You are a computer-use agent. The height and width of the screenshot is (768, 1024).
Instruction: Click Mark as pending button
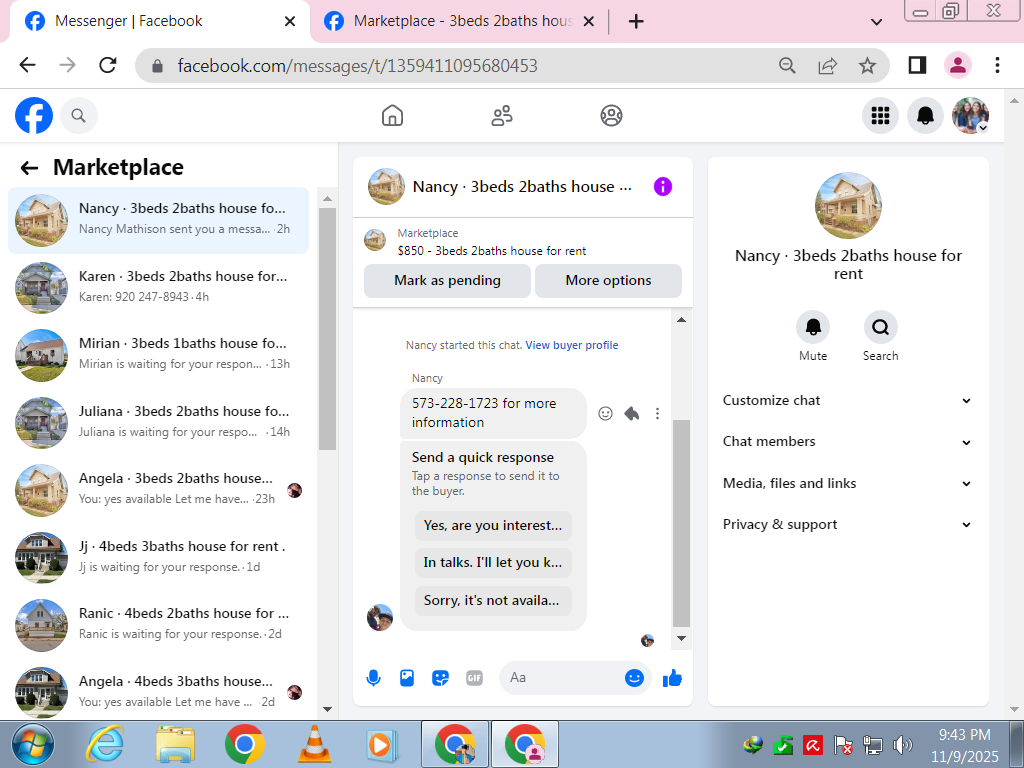(447, 281)
